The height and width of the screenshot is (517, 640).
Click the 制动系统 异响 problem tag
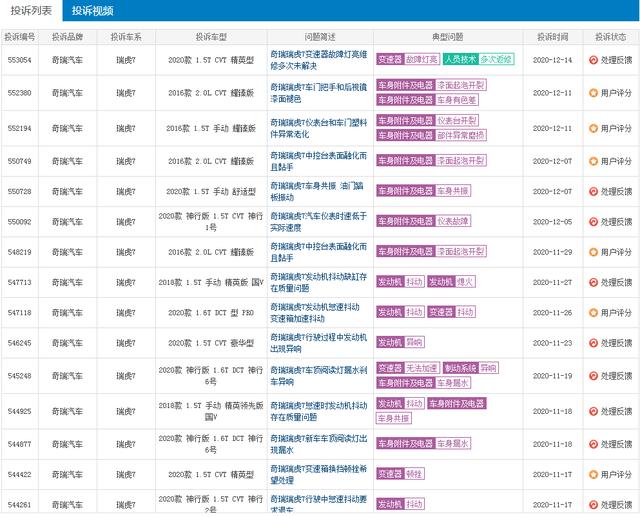point(471,368)
